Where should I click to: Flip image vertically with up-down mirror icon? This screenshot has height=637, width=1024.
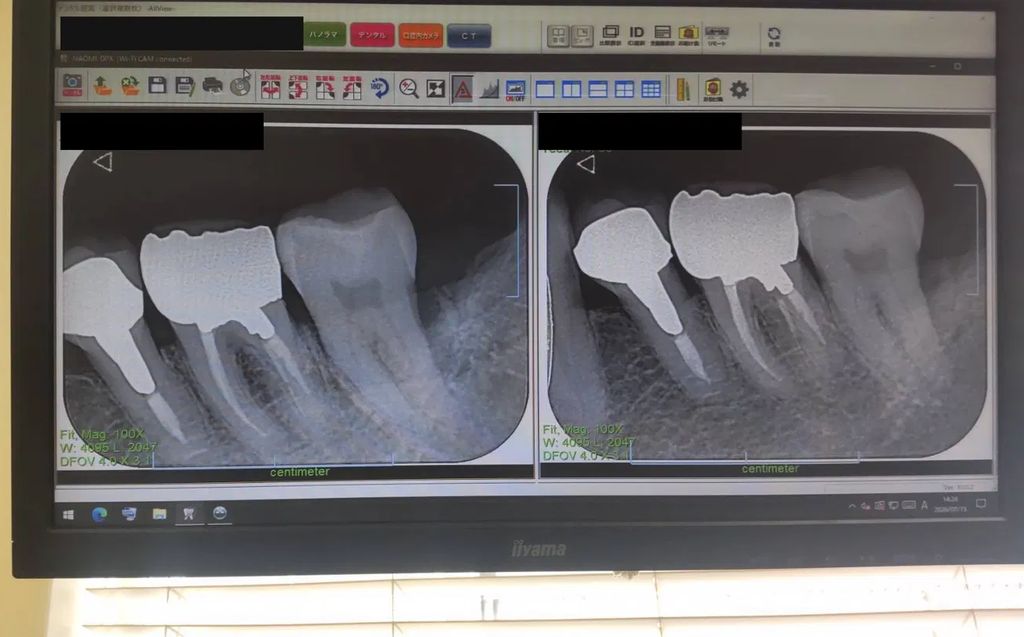click(298, 88)
